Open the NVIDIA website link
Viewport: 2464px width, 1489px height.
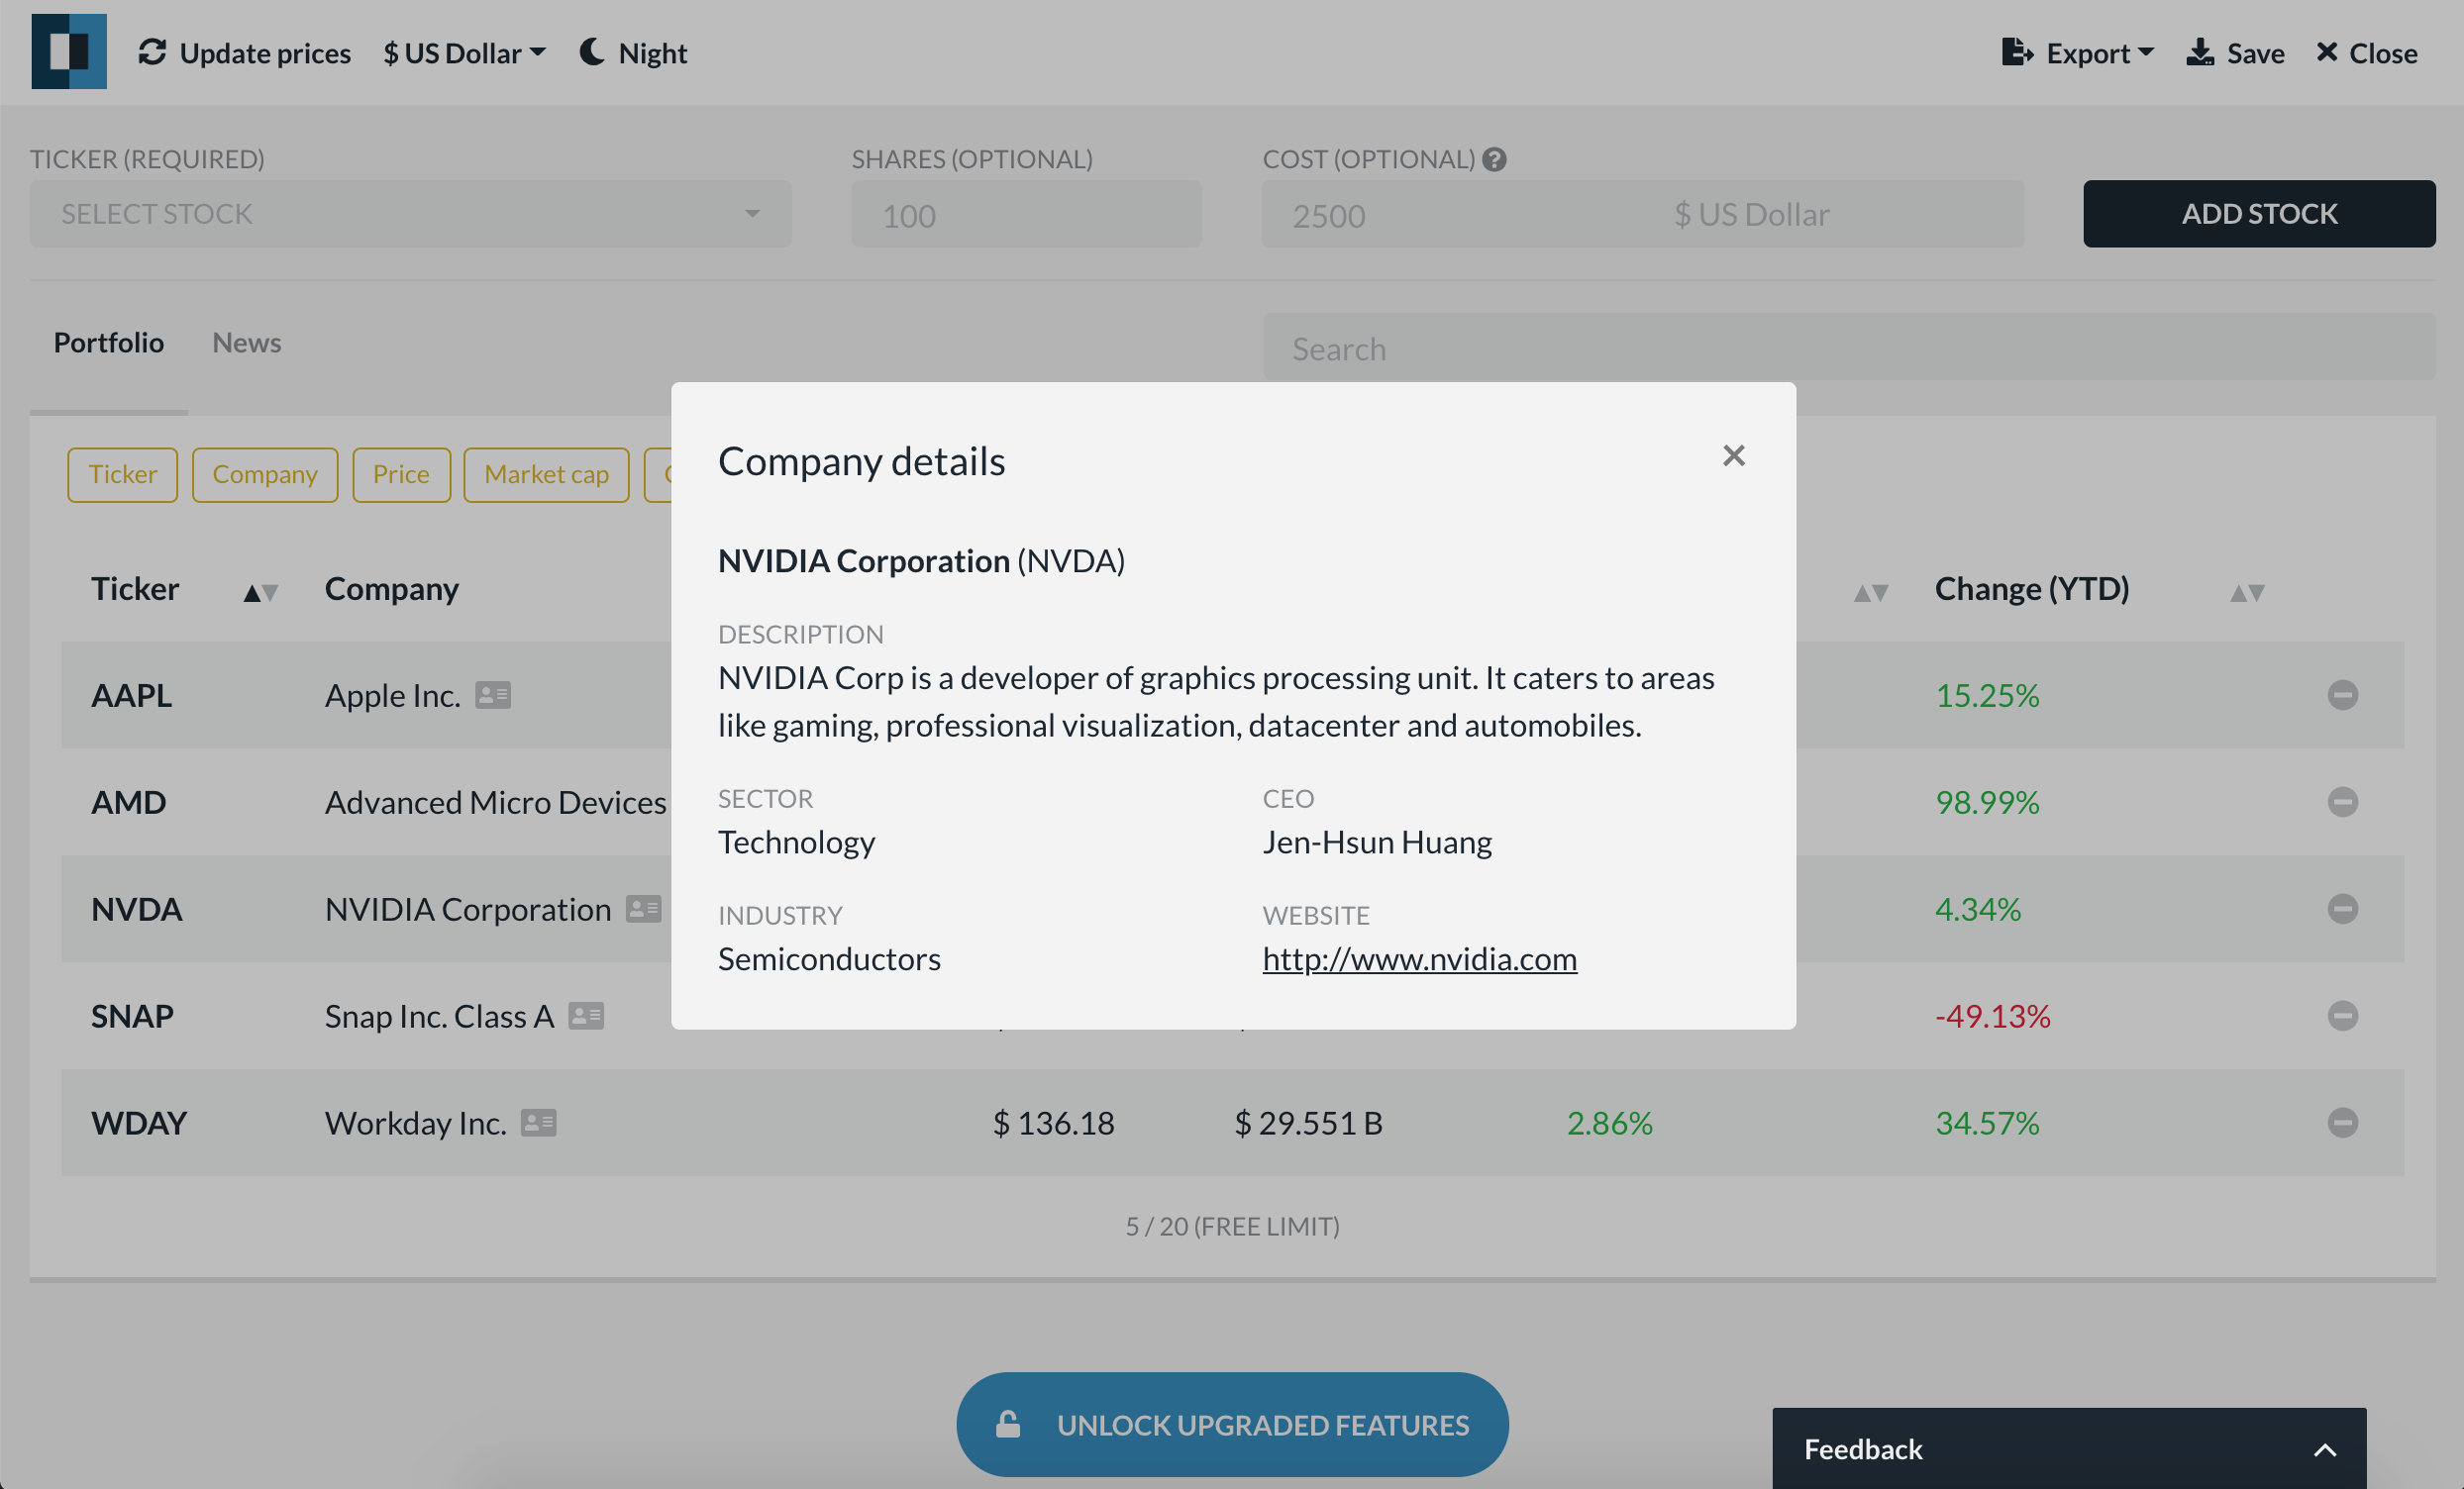point(1419,958)
